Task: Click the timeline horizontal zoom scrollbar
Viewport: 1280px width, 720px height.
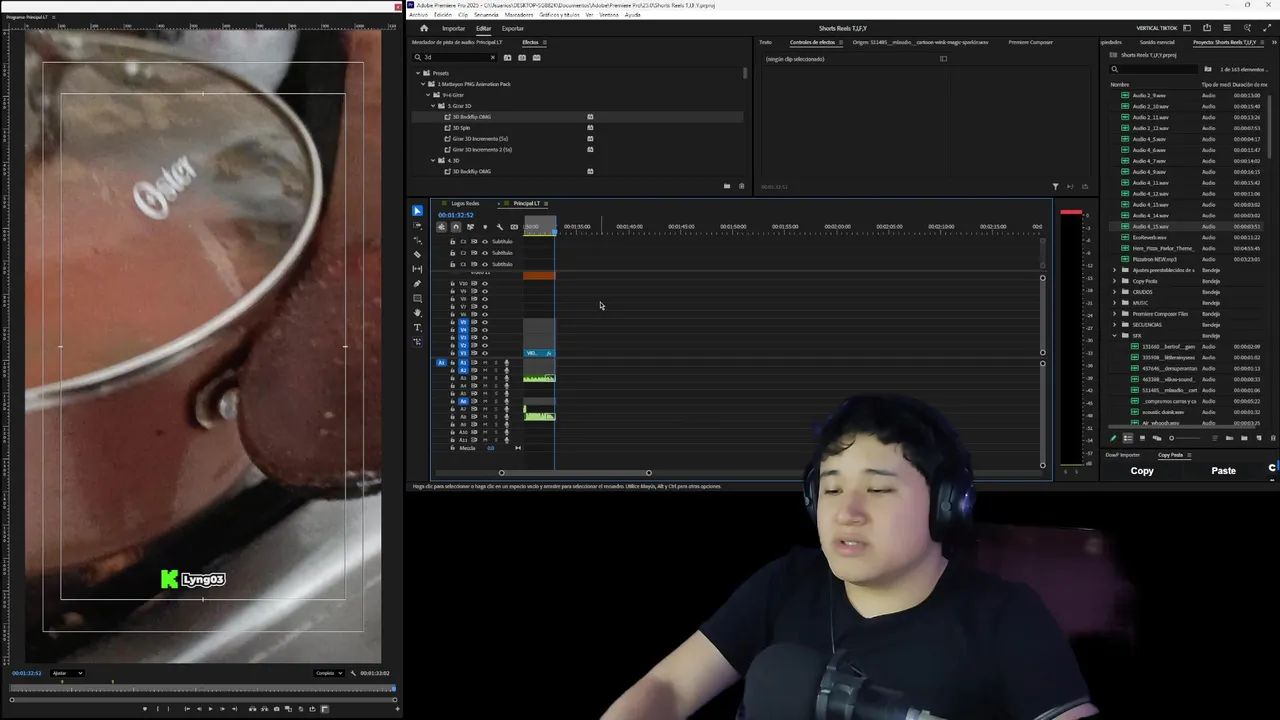Action: click(575, 473)
